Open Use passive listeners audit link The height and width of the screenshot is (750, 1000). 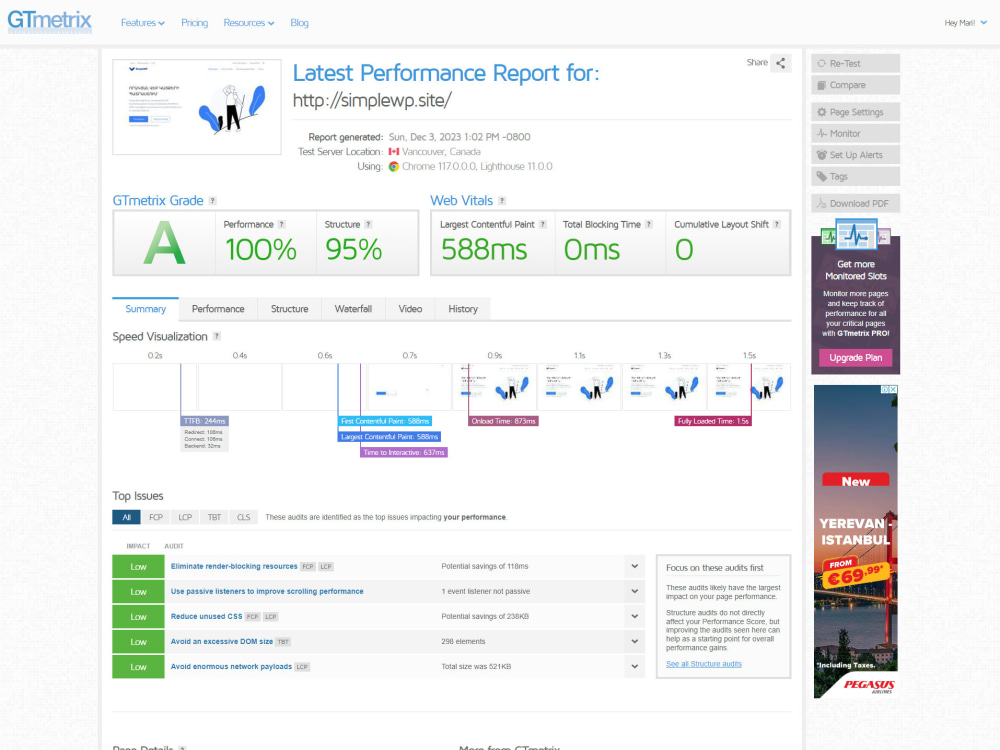point(267,591)
